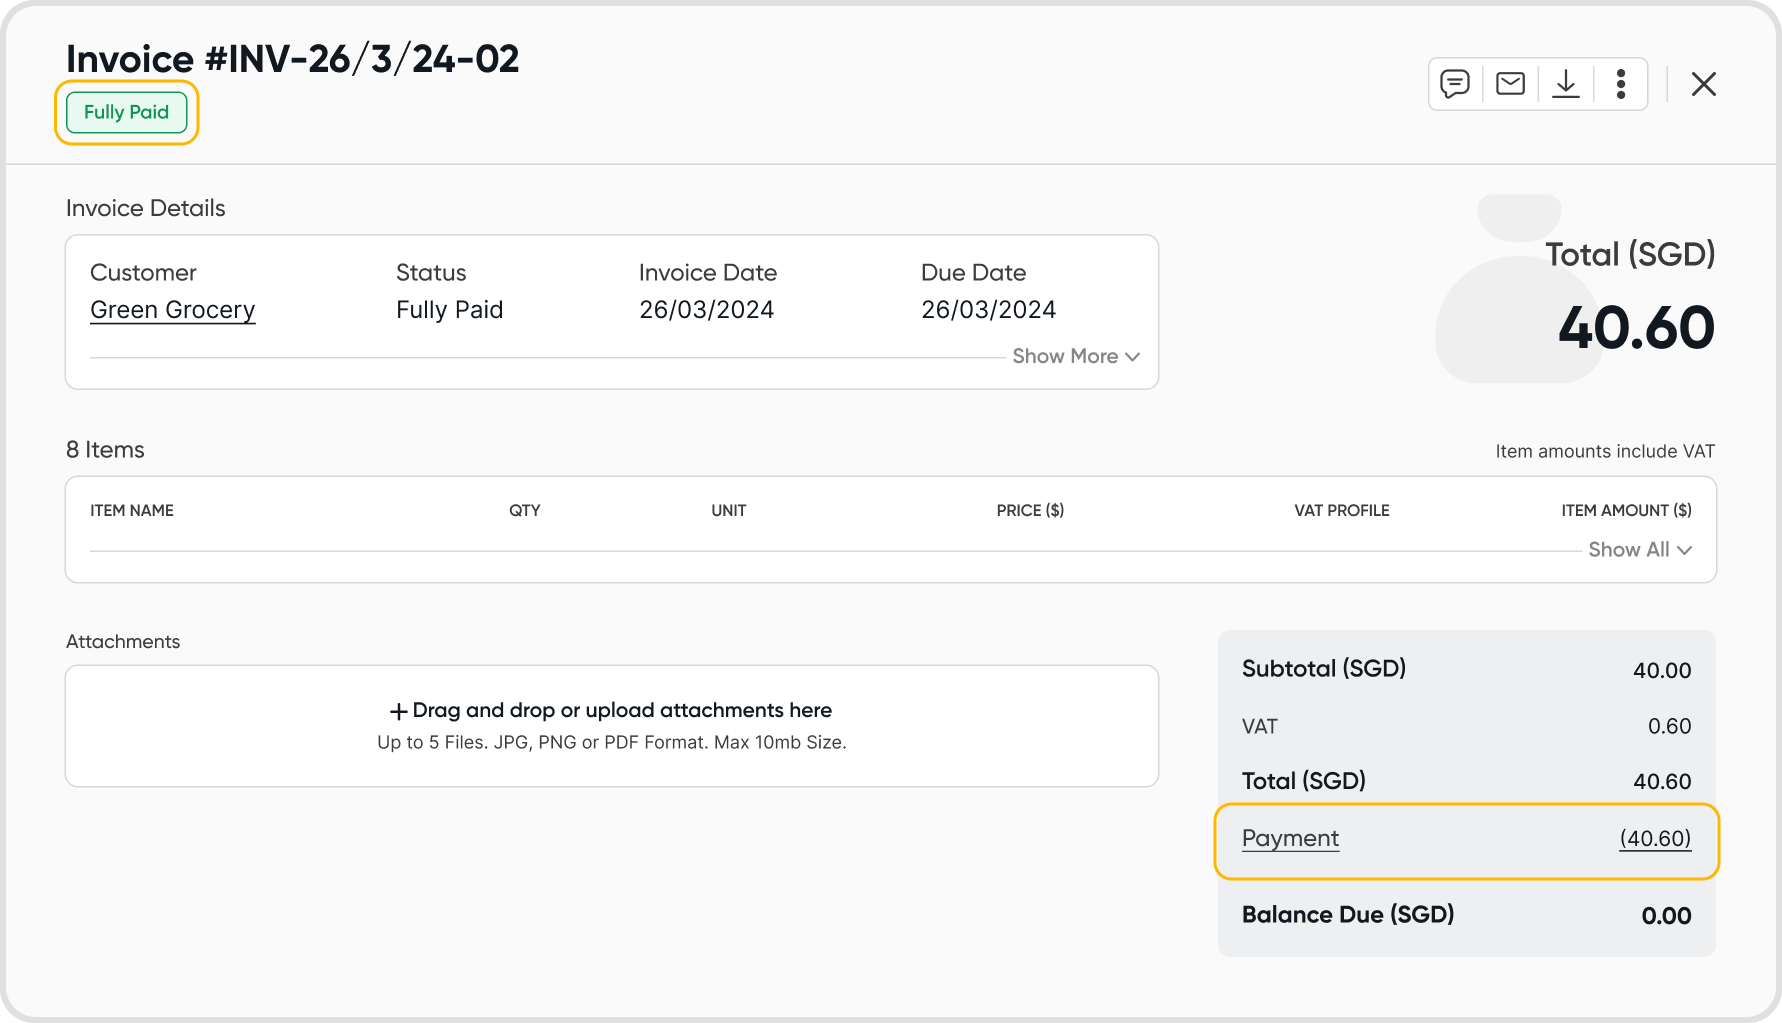Click the ITEM NAME column header
Viewport: 1782px width, 1023px height.
(x=132, y=510)
